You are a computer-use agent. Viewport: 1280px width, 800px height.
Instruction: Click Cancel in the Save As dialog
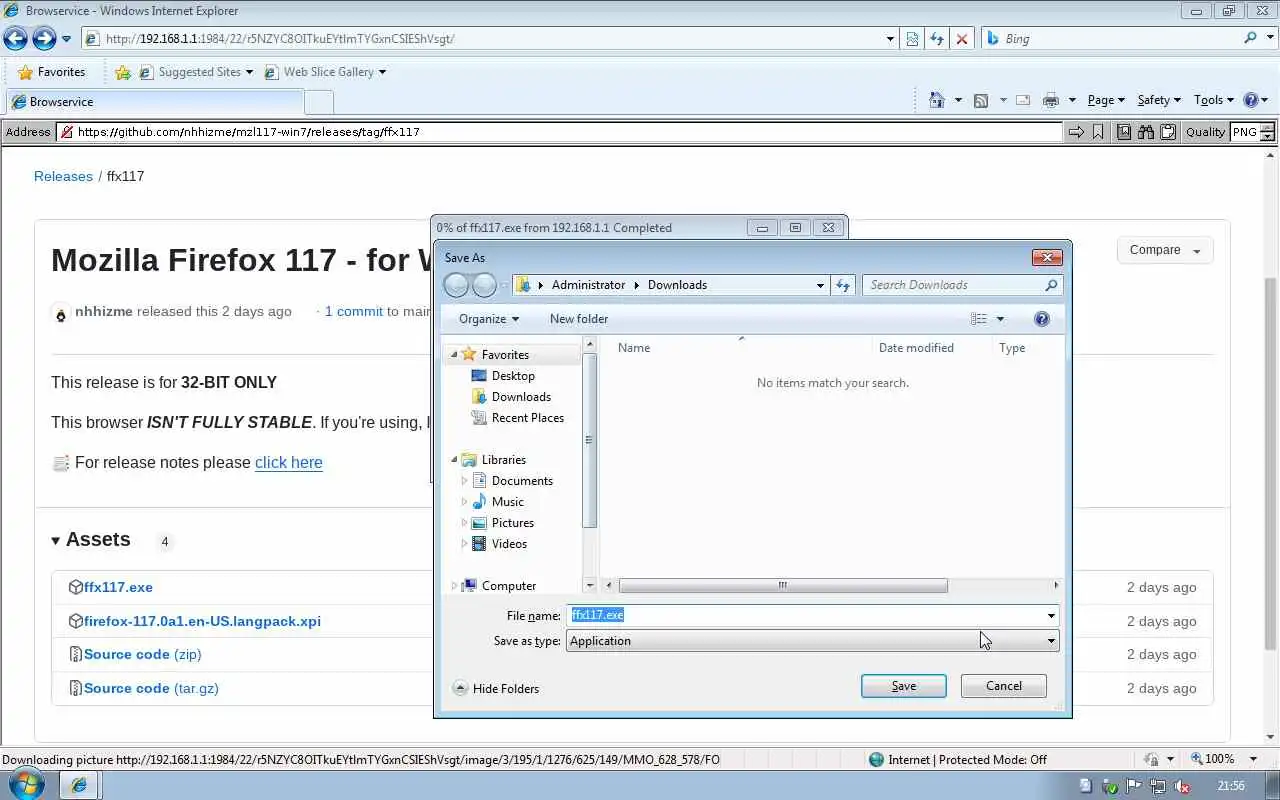1004,686
